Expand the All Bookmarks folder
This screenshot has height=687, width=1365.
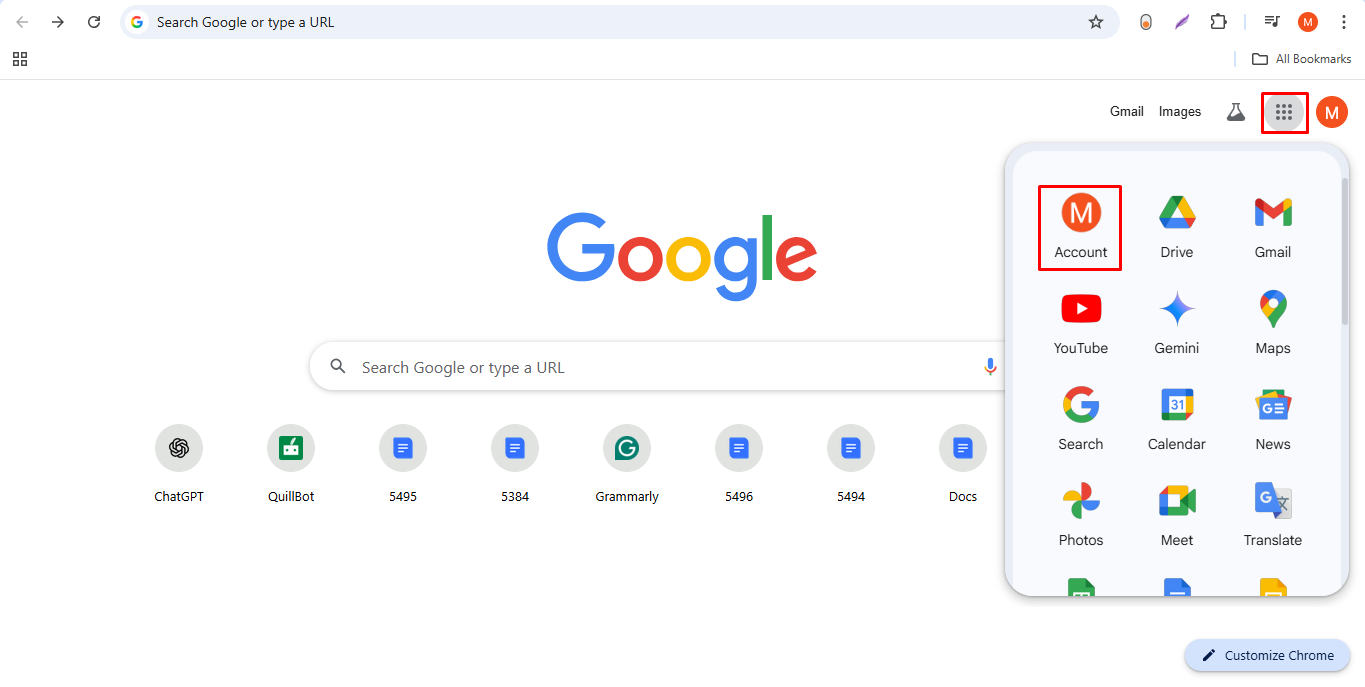(x=1300, y=58)
